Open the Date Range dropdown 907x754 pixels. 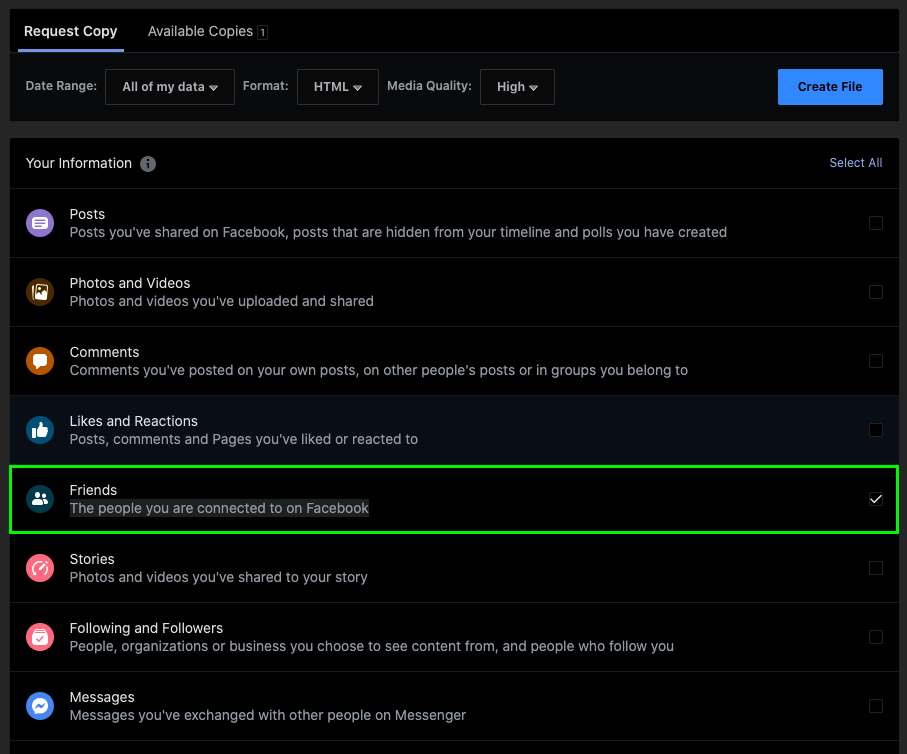coord(170,87)
